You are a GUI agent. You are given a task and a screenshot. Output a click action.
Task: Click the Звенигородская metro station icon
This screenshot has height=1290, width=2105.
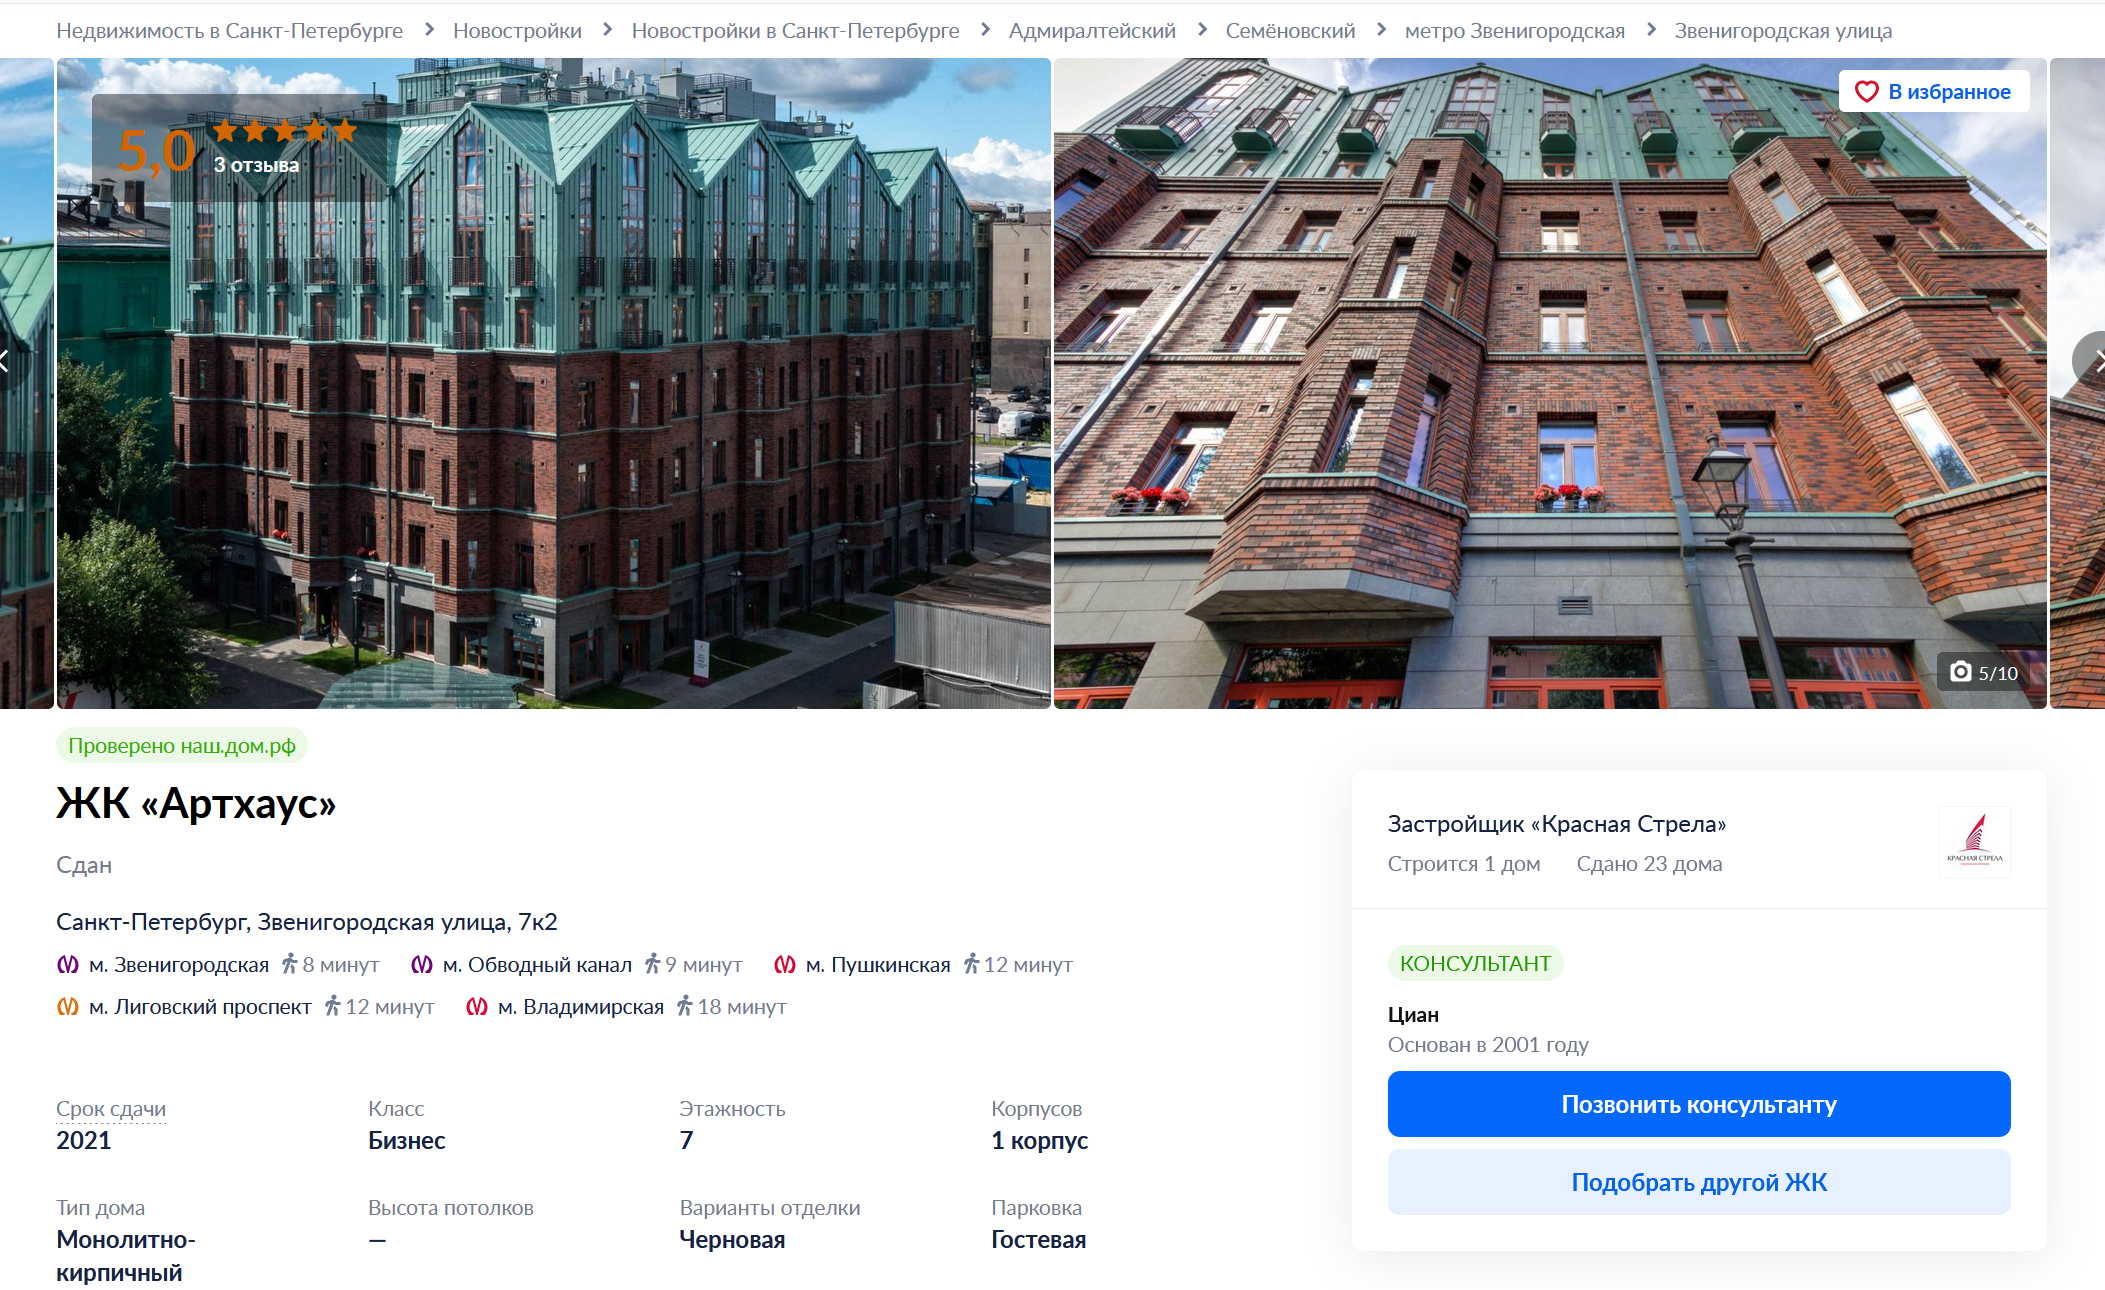(x=67, y=964)
